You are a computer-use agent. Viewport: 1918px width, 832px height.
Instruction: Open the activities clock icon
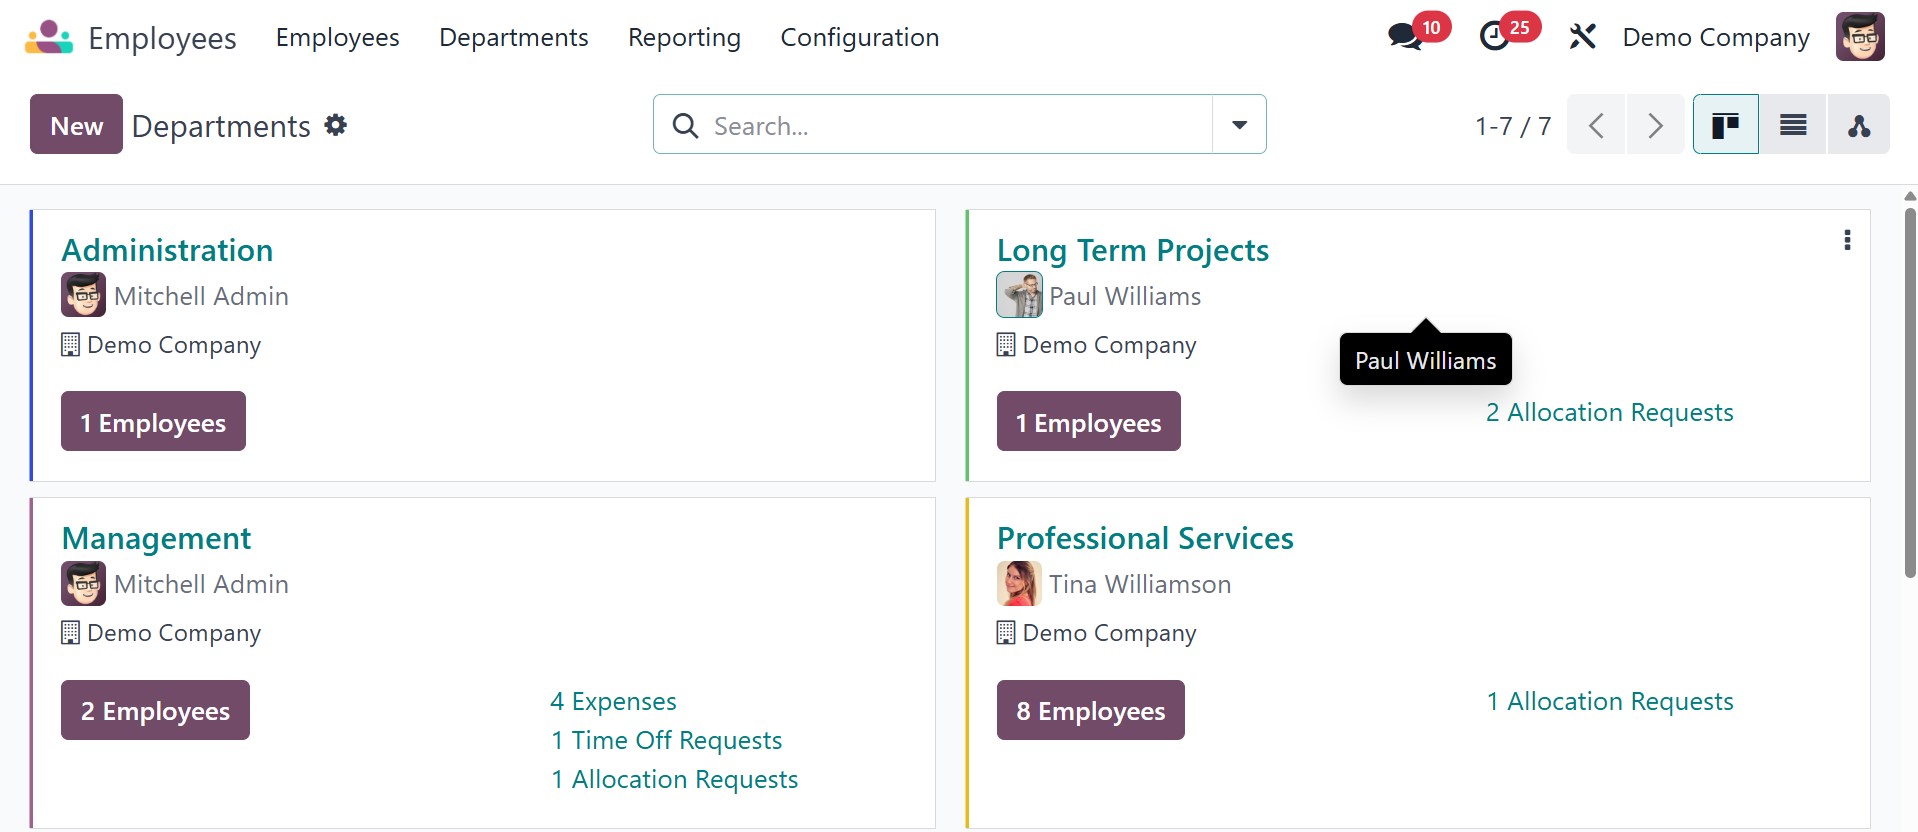click(1494, 37)
